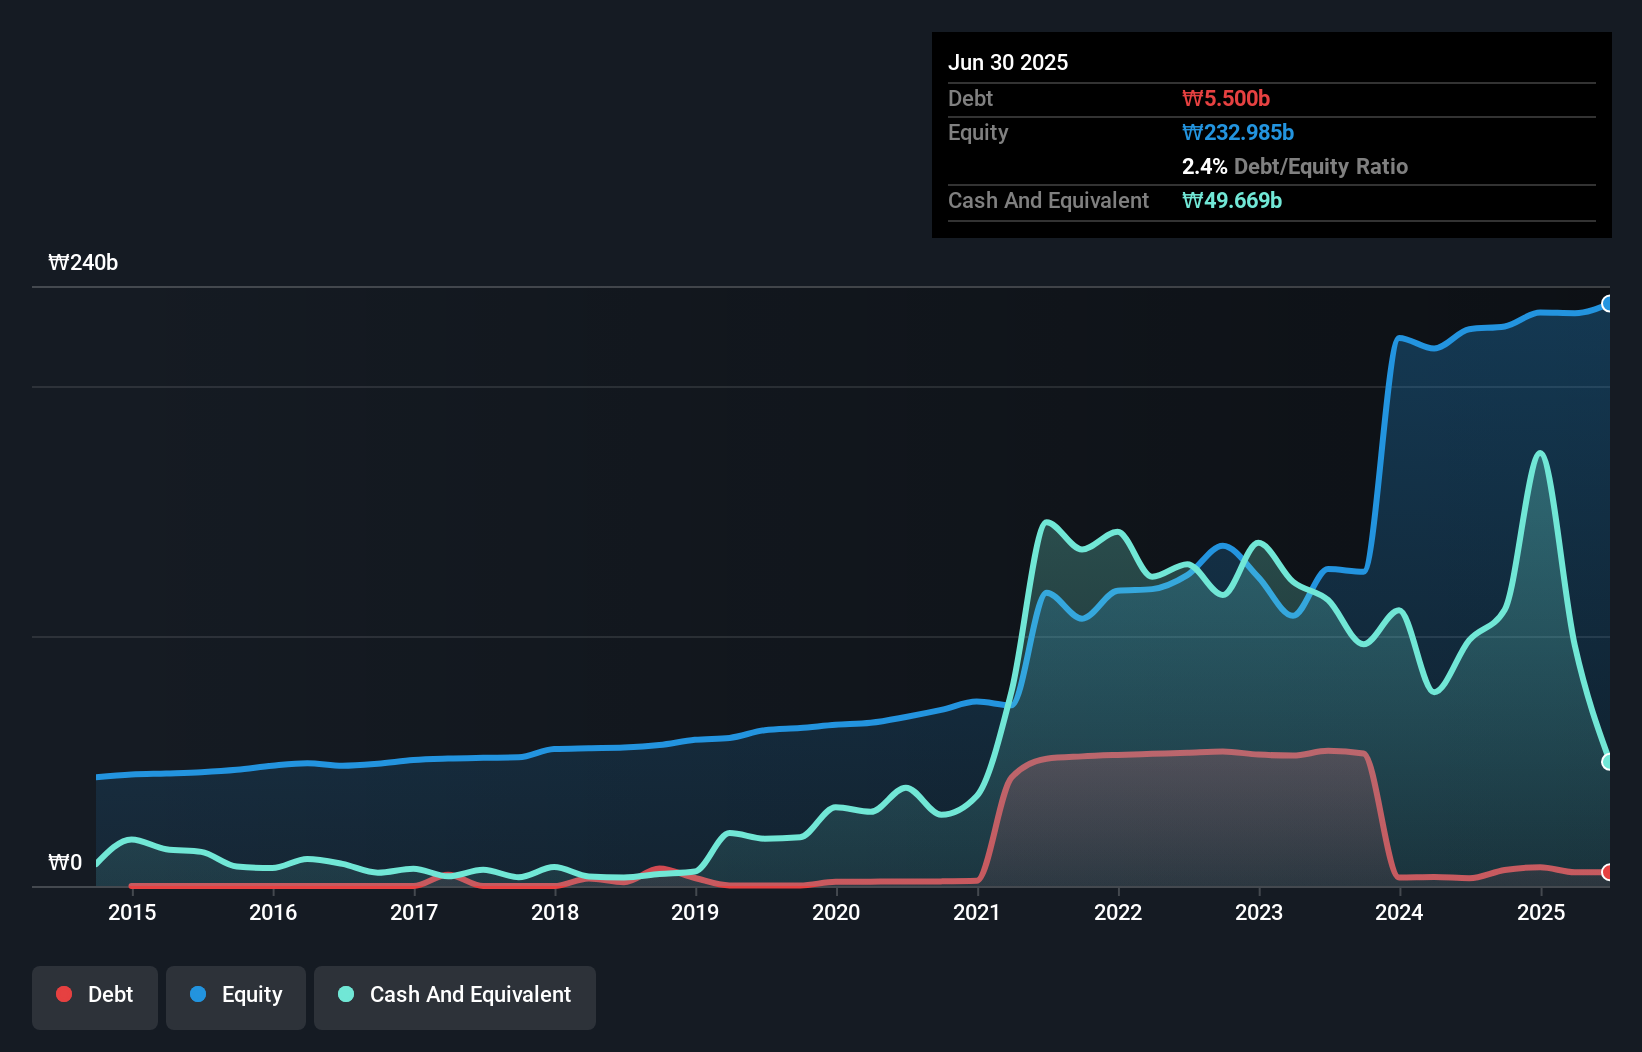Click the 2025 x-axis label

click(x=1541, y=912)
